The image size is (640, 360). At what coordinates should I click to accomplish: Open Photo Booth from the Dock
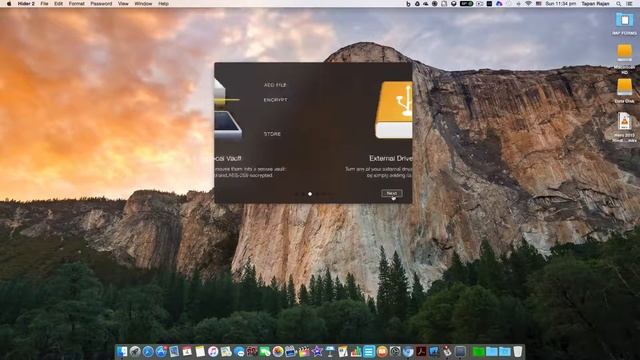251,351
